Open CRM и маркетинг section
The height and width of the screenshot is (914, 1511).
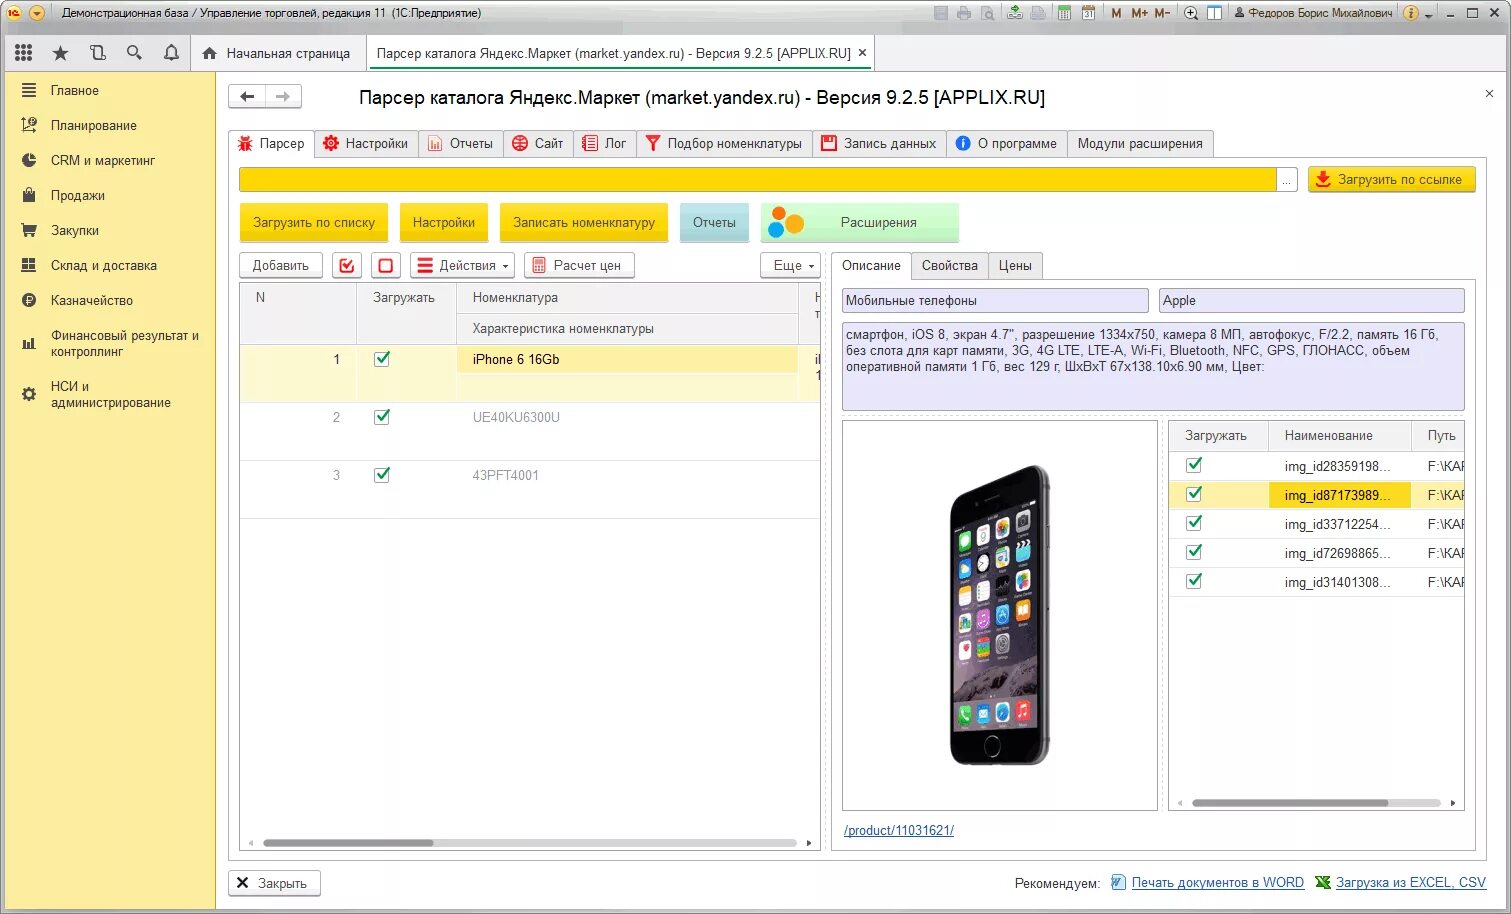point(103,160)
